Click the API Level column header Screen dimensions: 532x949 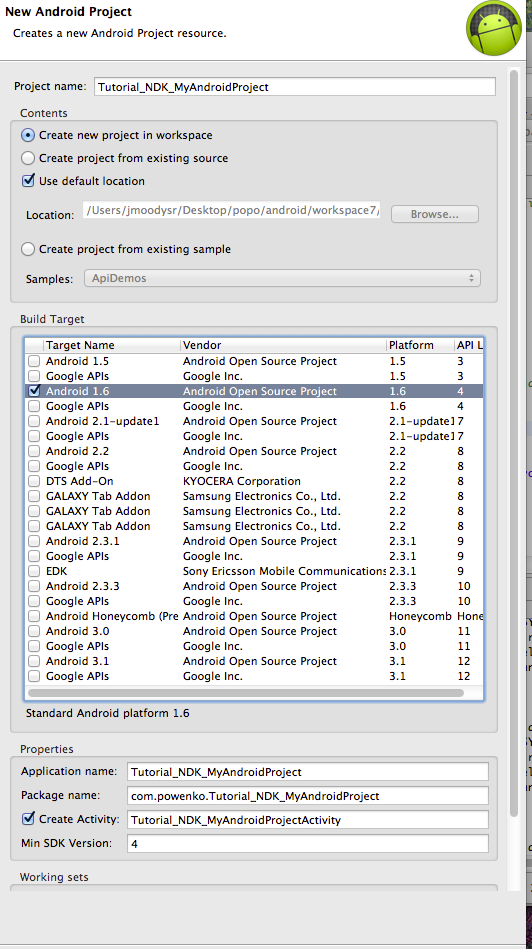469,345
